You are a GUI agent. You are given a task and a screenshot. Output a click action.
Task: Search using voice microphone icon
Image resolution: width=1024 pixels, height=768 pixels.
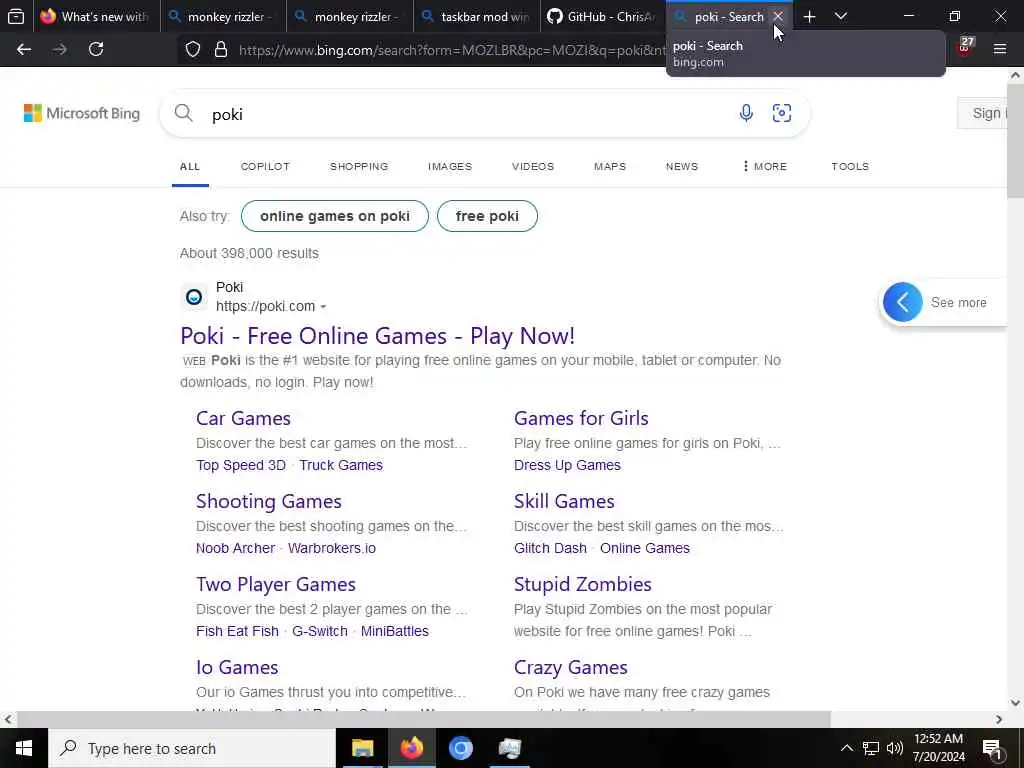tap(746, 113)
